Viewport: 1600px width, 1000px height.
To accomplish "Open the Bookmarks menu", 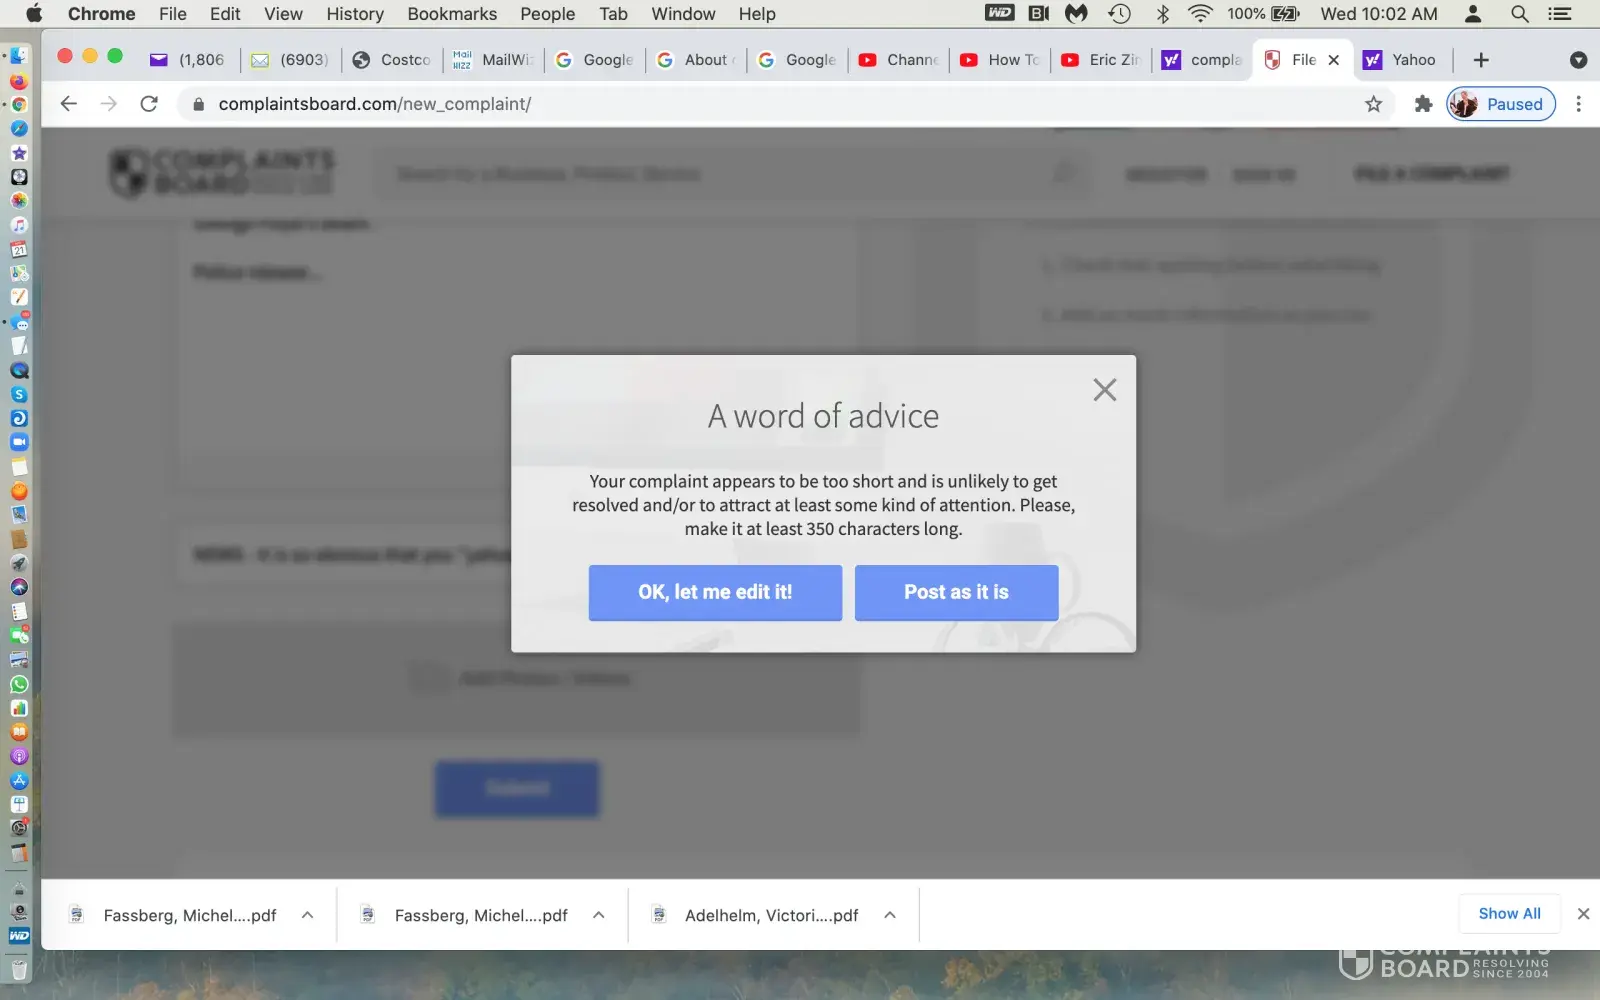I will [452, 14].
